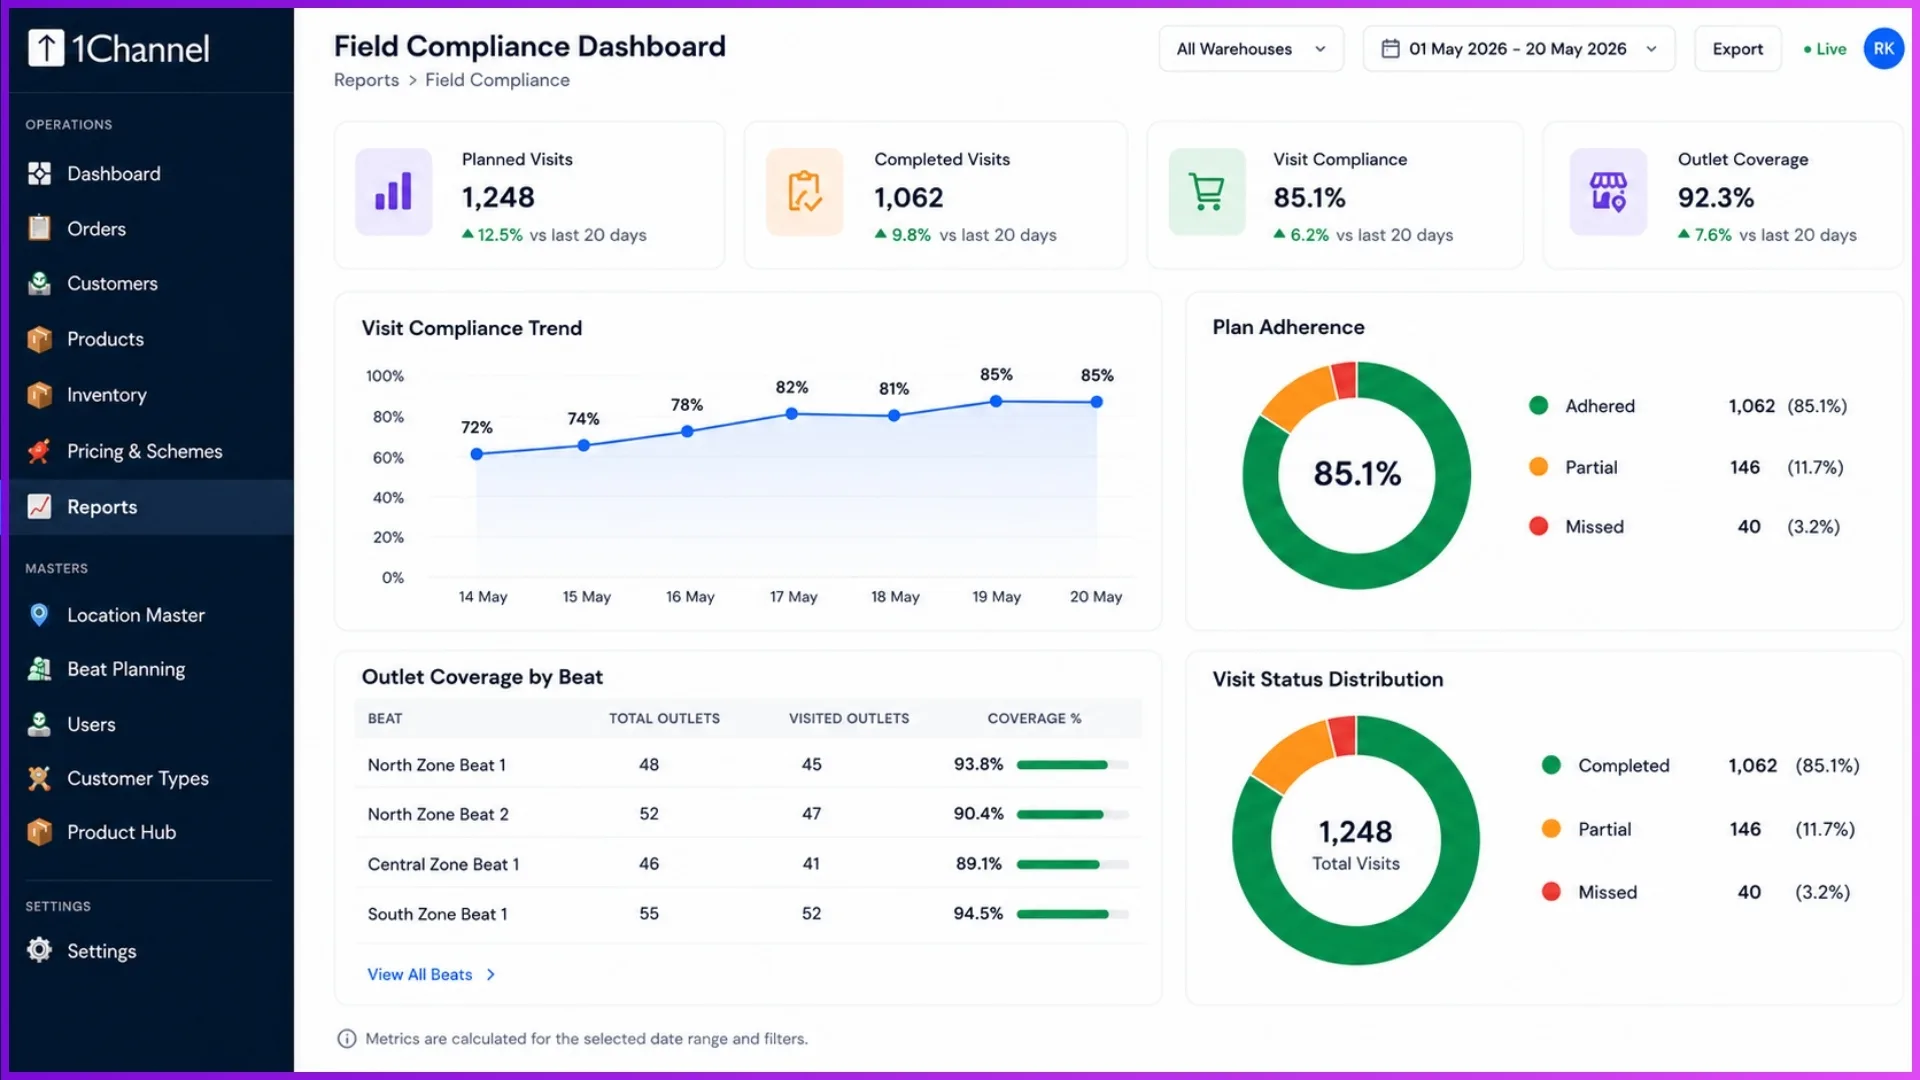Click the Outlet Coverage 92.3% value
Screen dimensions: 1920x1080
click(1716, 198)
